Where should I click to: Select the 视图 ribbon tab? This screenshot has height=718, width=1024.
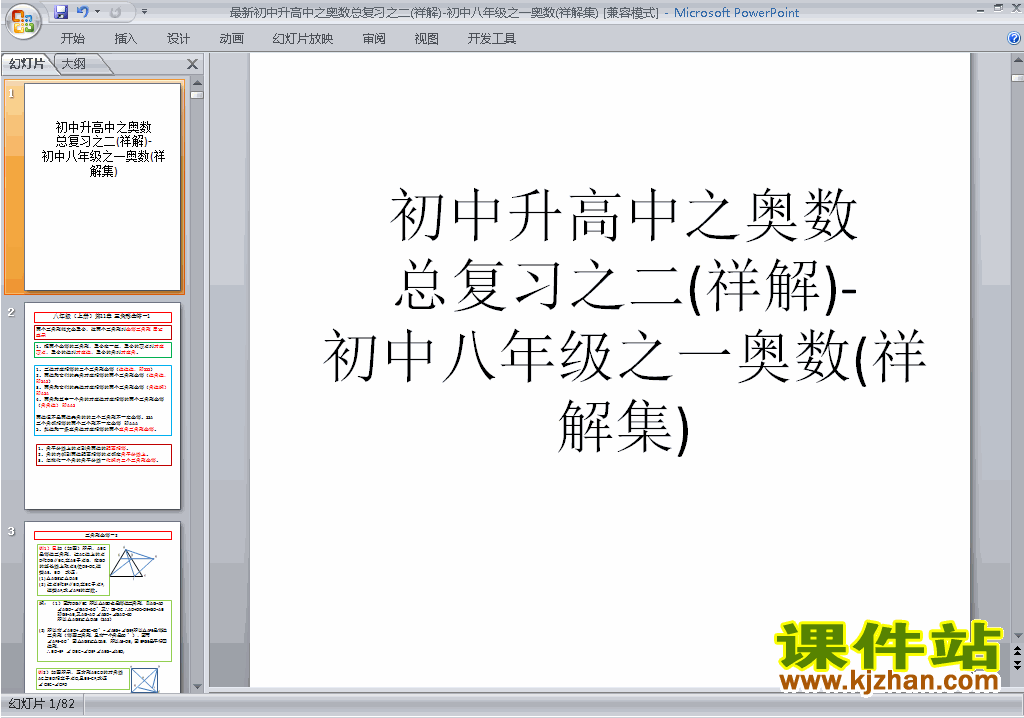coord(426,39)
